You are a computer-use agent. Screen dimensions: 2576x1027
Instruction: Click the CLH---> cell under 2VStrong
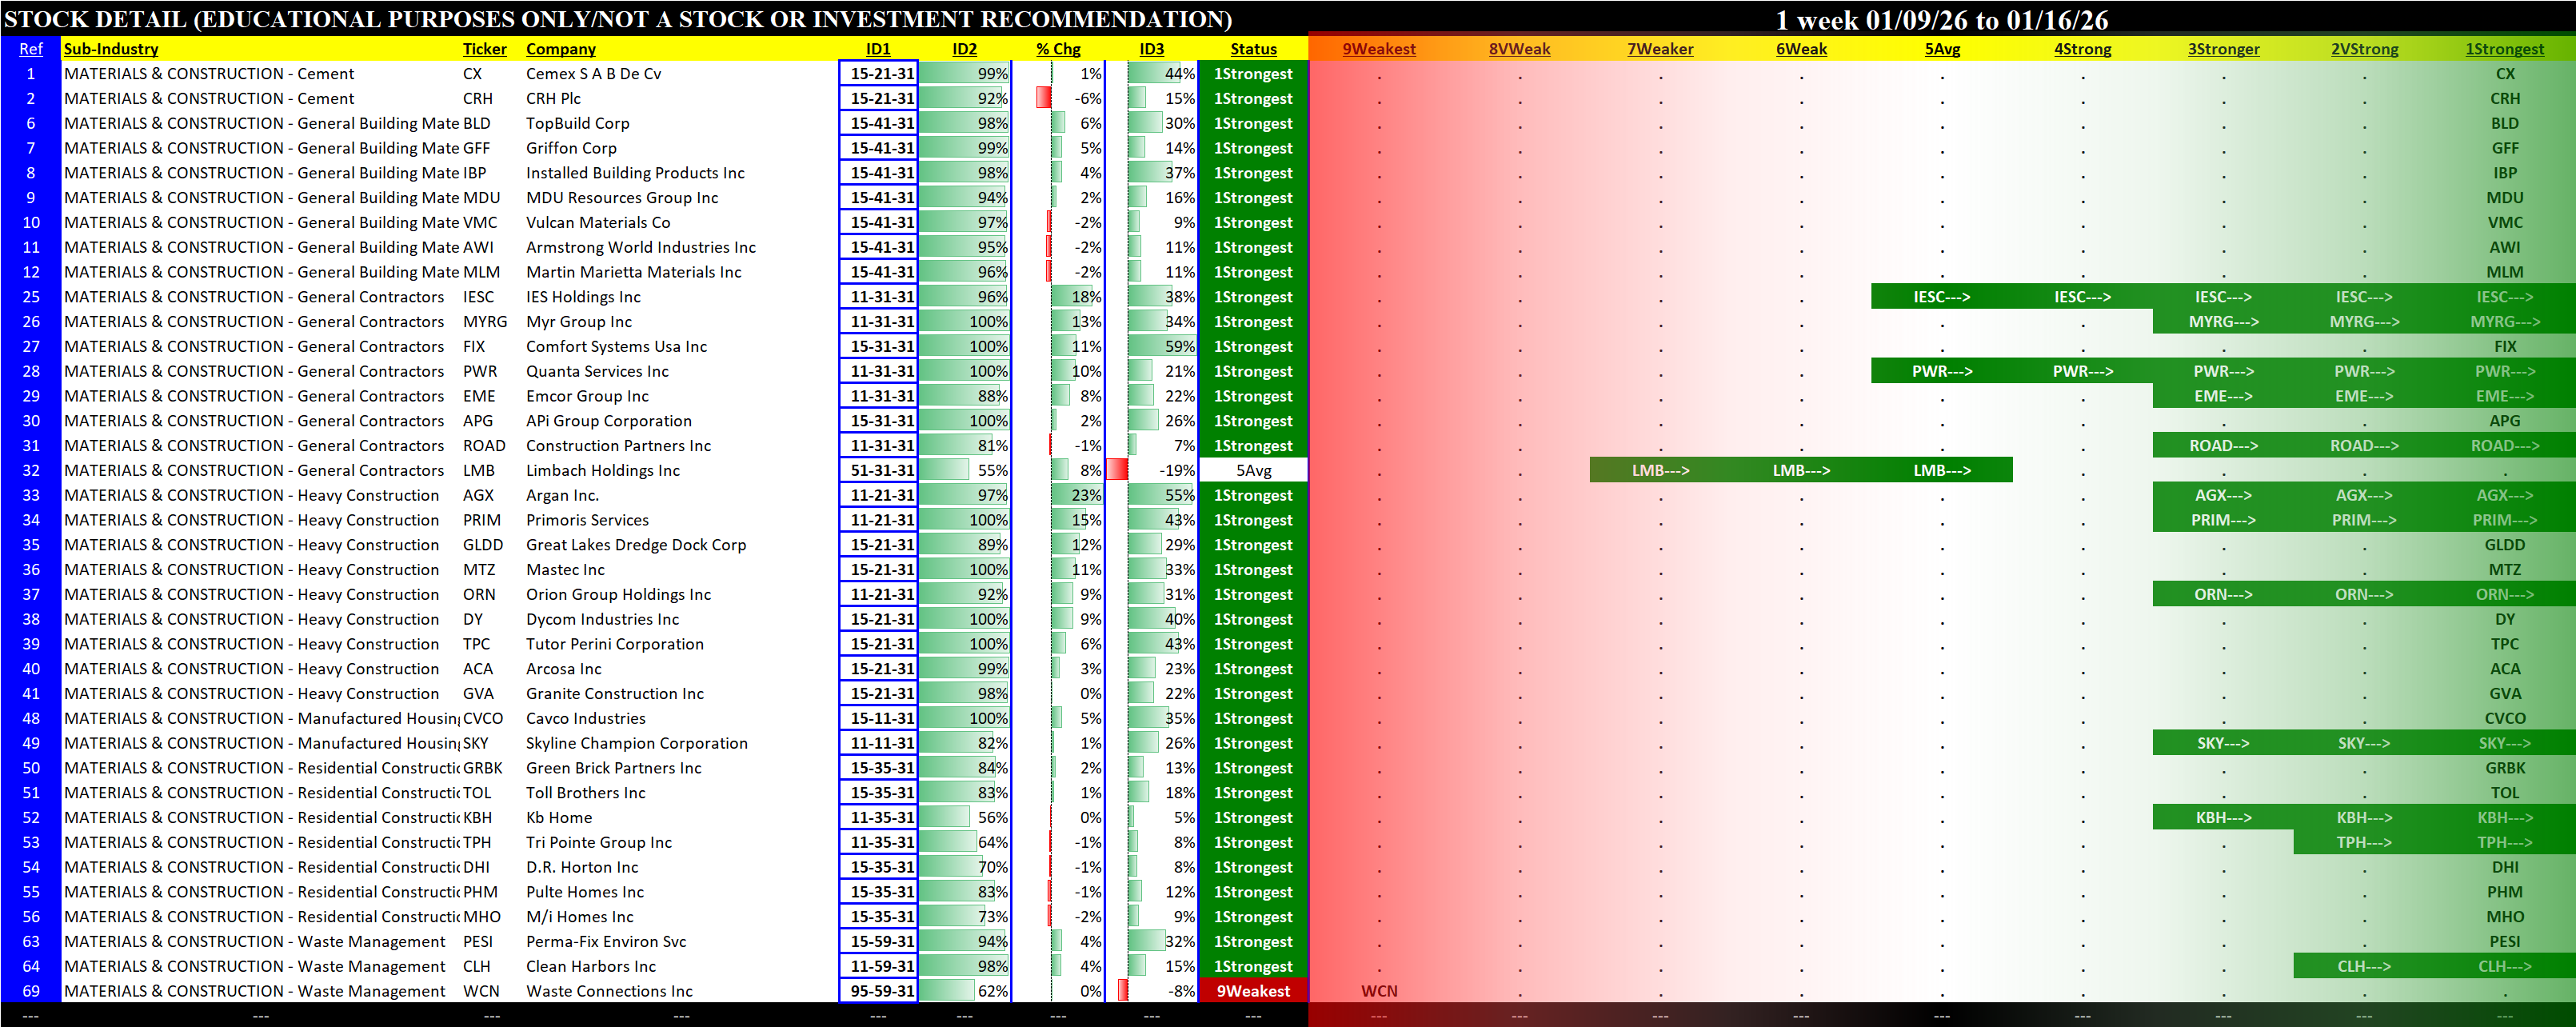(2363, 966)
